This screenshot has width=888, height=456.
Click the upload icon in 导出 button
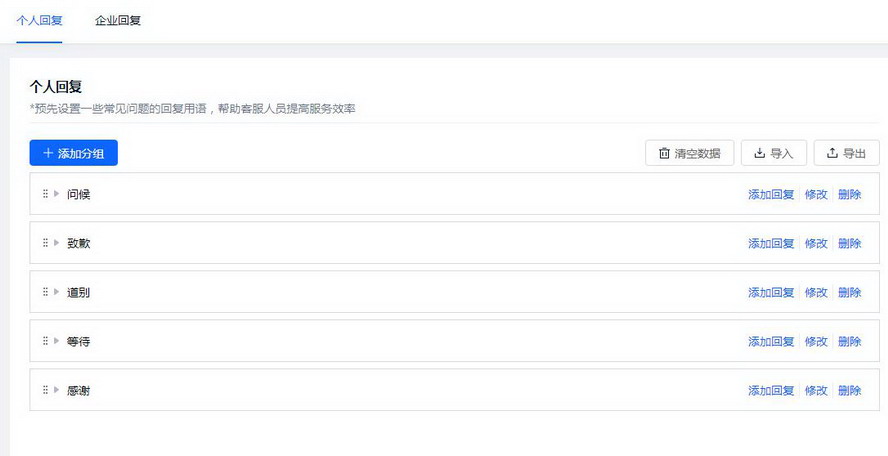831,153
